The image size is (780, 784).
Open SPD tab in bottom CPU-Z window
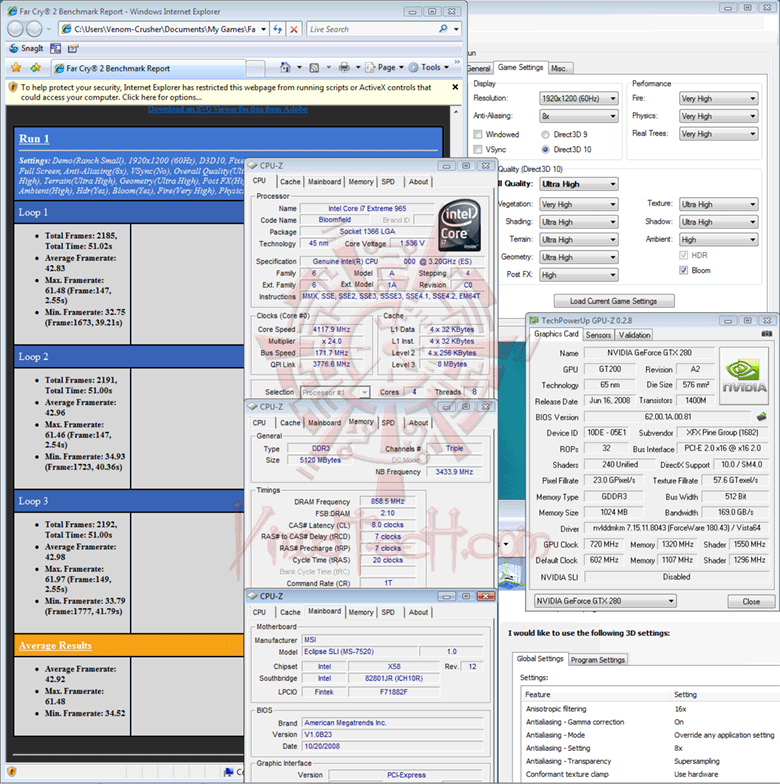[x=388, y=612]
